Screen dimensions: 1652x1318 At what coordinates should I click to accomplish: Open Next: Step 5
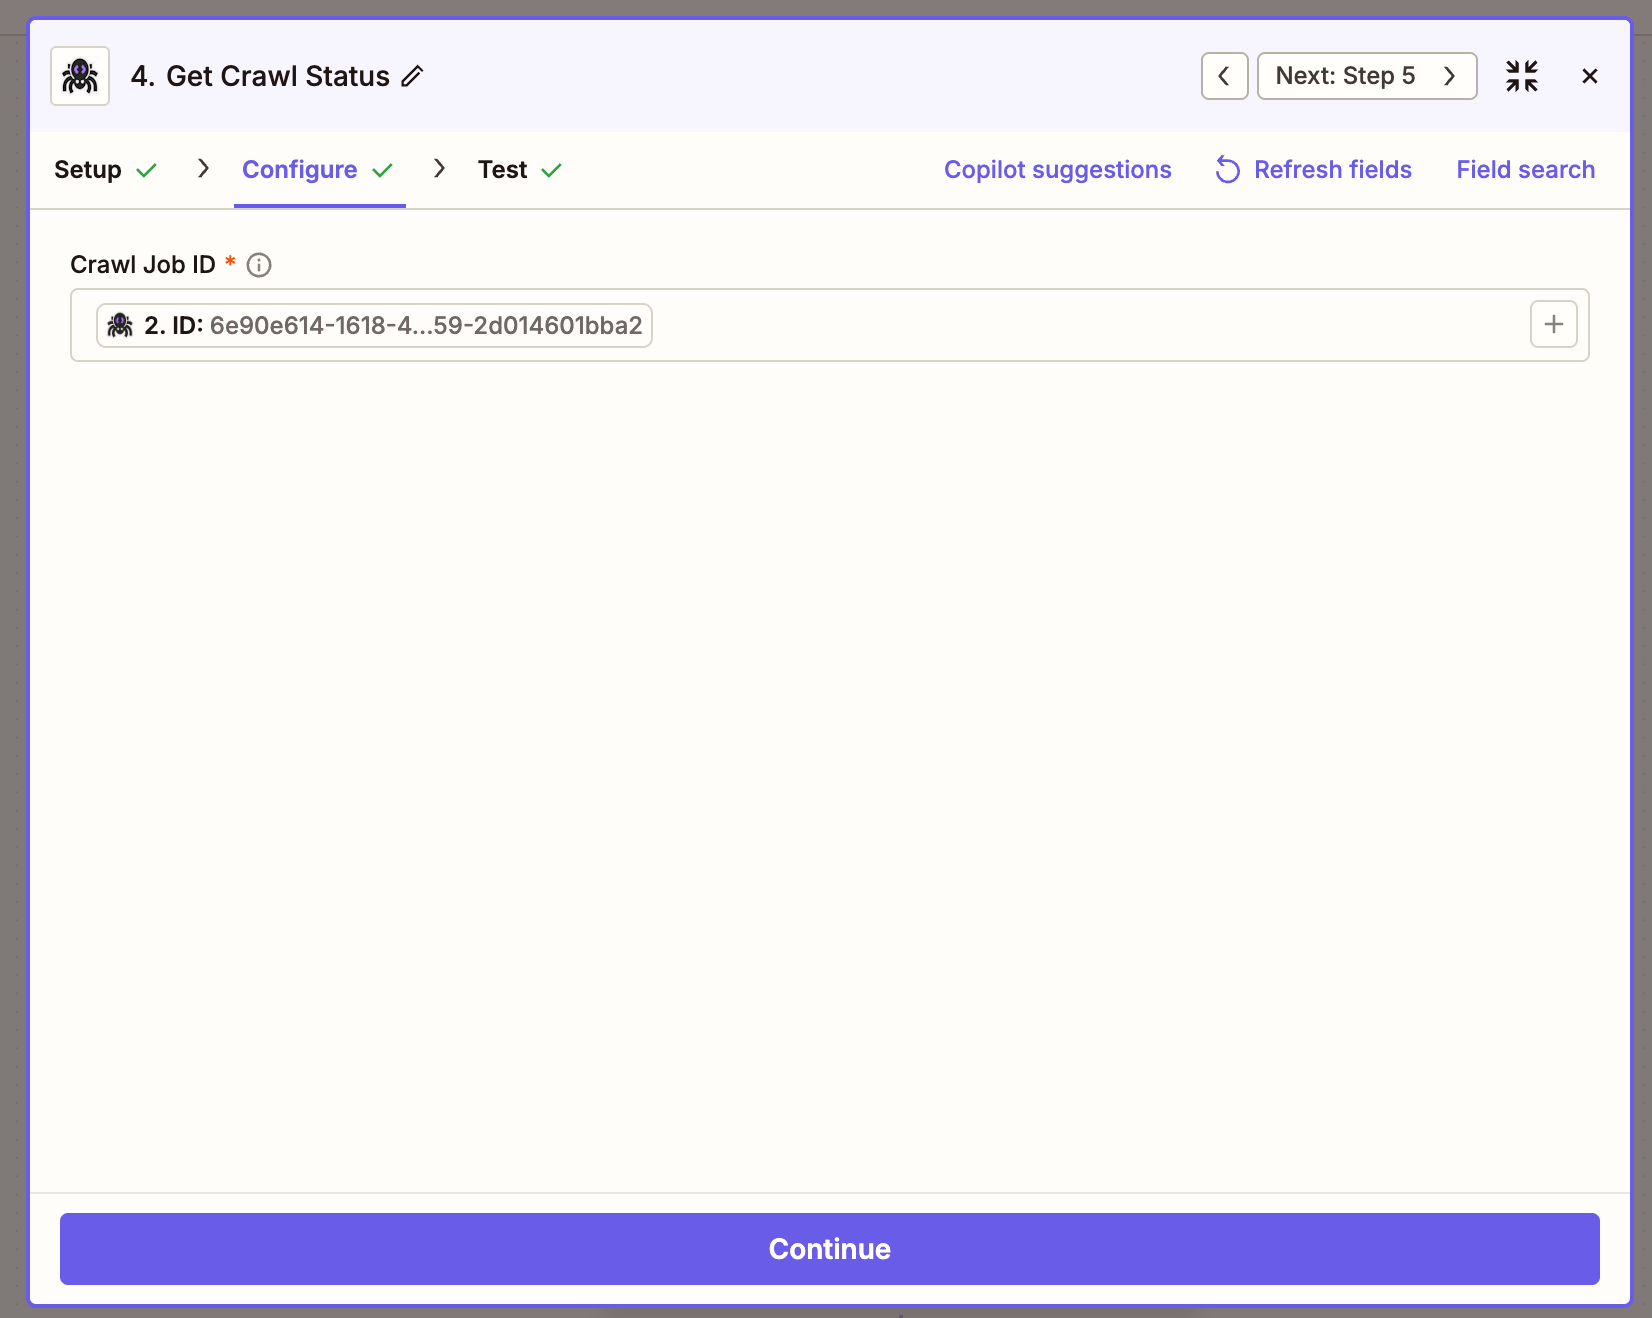[x=1366, y=76]
